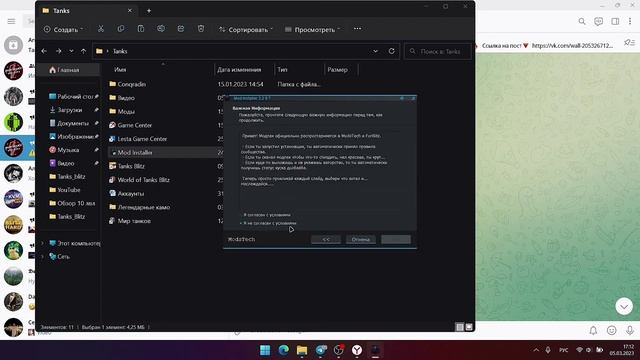640x360 pixels.
Task: Sort by "Дата изменения" column header
Action: (239, 70)
